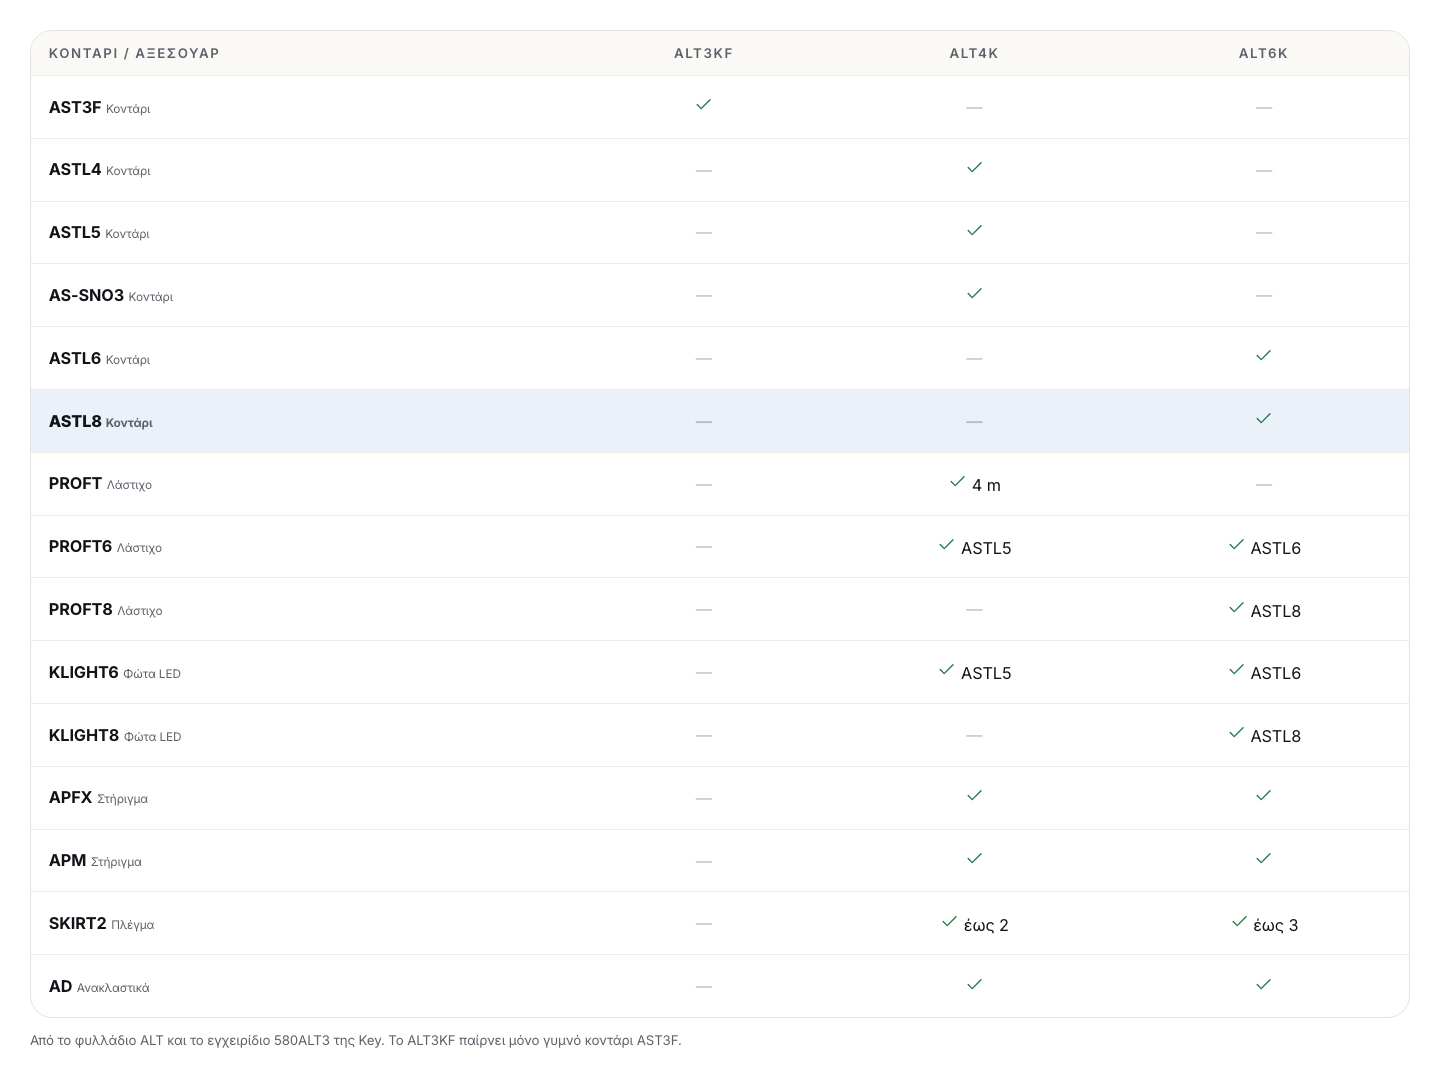Click the AS-SNO3 checkmark under ALT4K

[x=975, y=293]
